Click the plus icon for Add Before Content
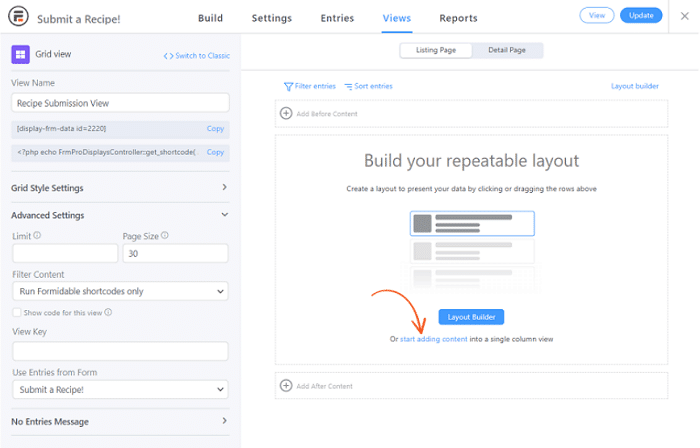 pos(286,113)
